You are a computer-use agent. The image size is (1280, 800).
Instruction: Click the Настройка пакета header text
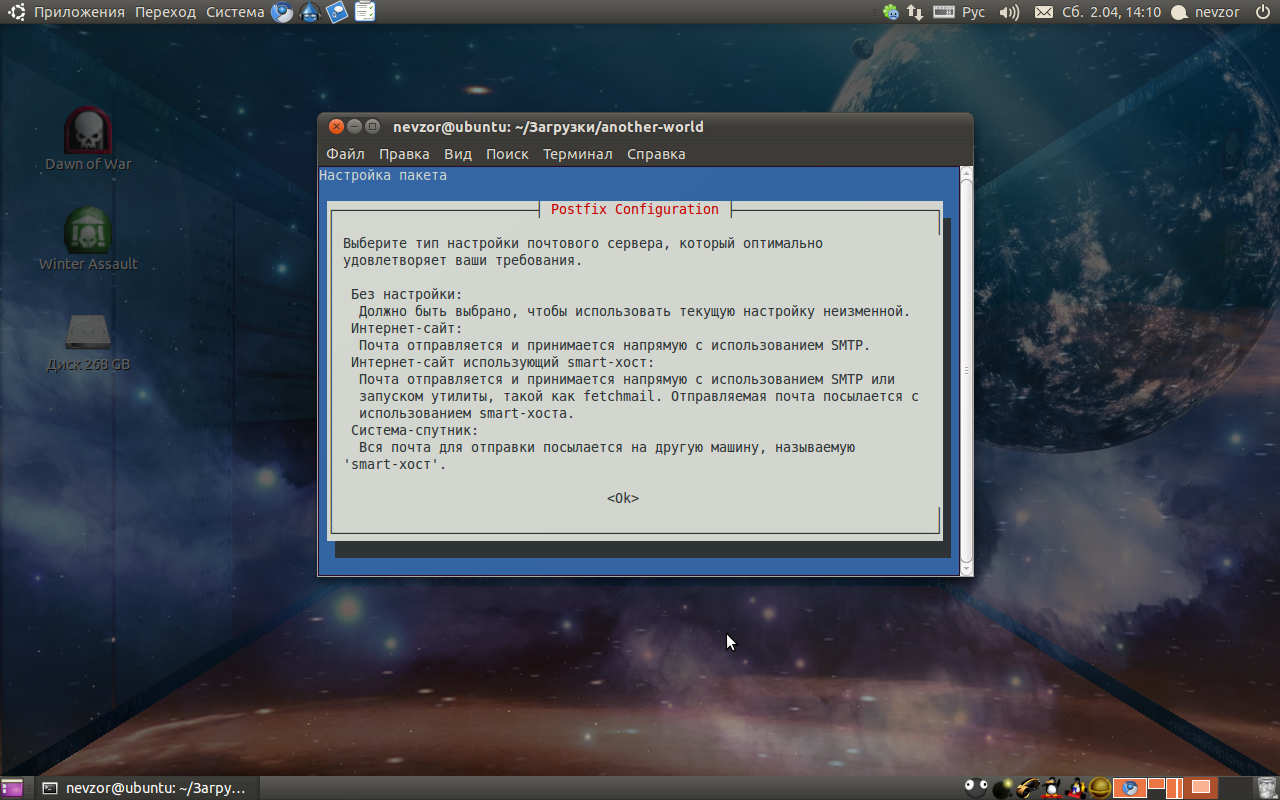coord(383,176)
